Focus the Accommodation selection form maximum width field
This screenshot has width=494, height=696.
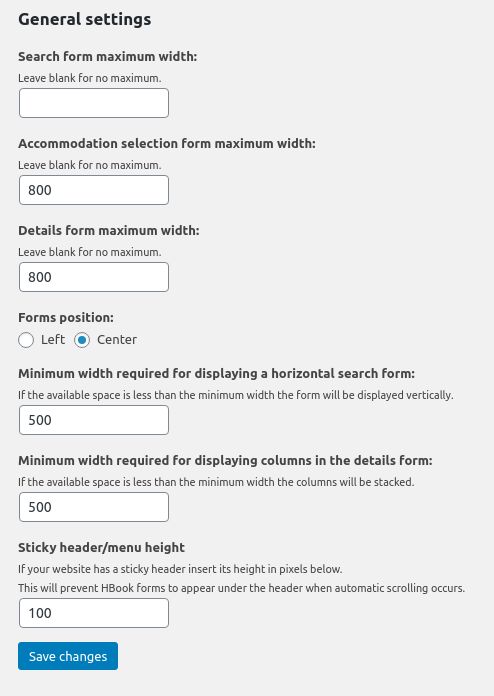(x=94, y=190)
